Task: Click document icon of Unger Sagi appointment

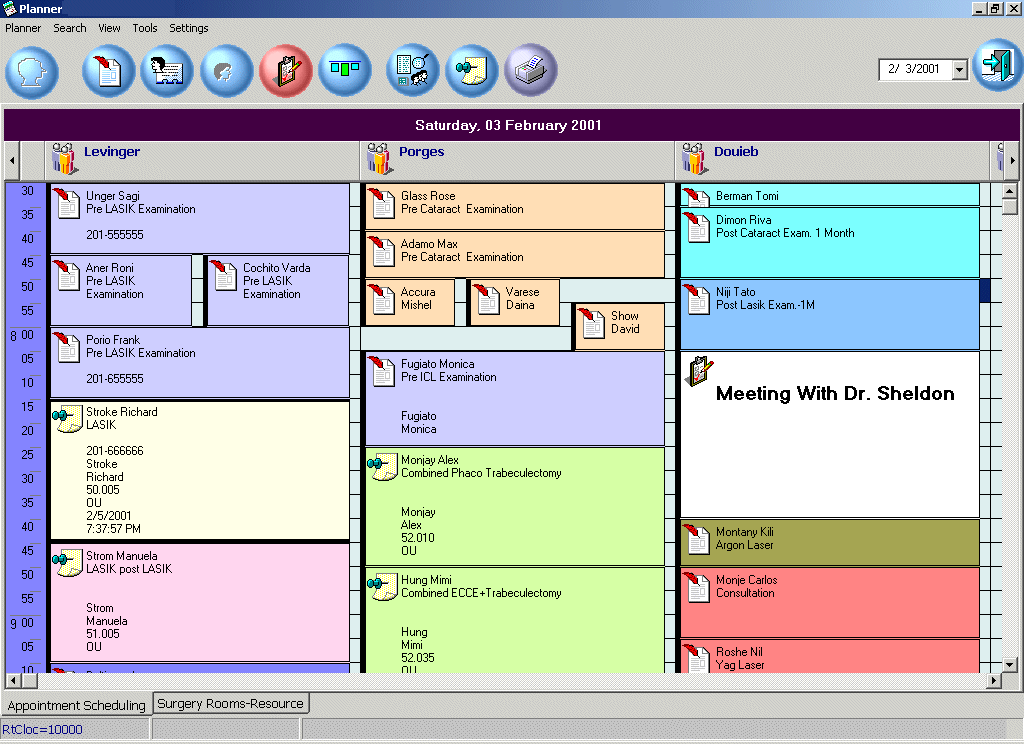Action: pos(66,203)
